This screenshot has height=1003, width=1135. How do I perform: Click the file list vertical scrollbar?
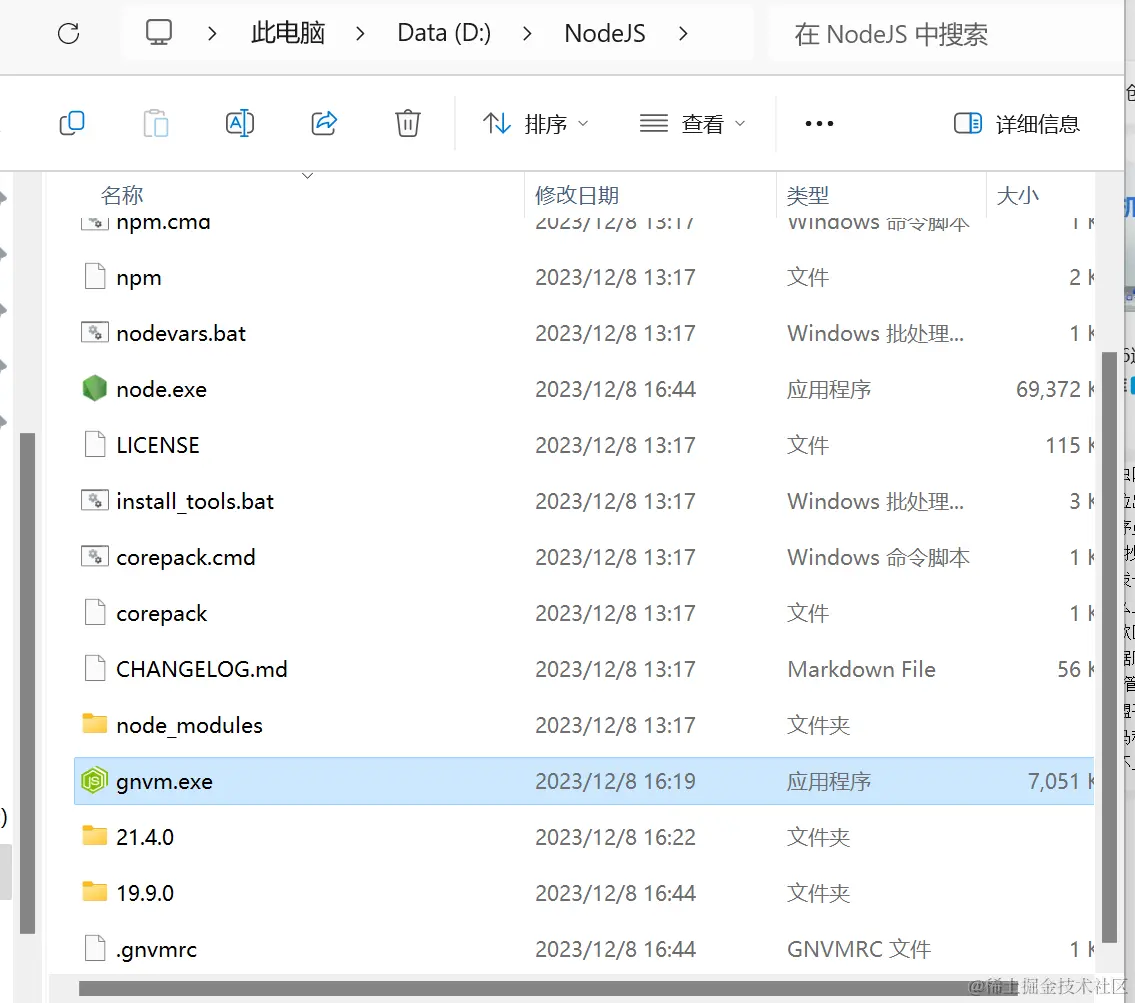(x=1108, y=648)
